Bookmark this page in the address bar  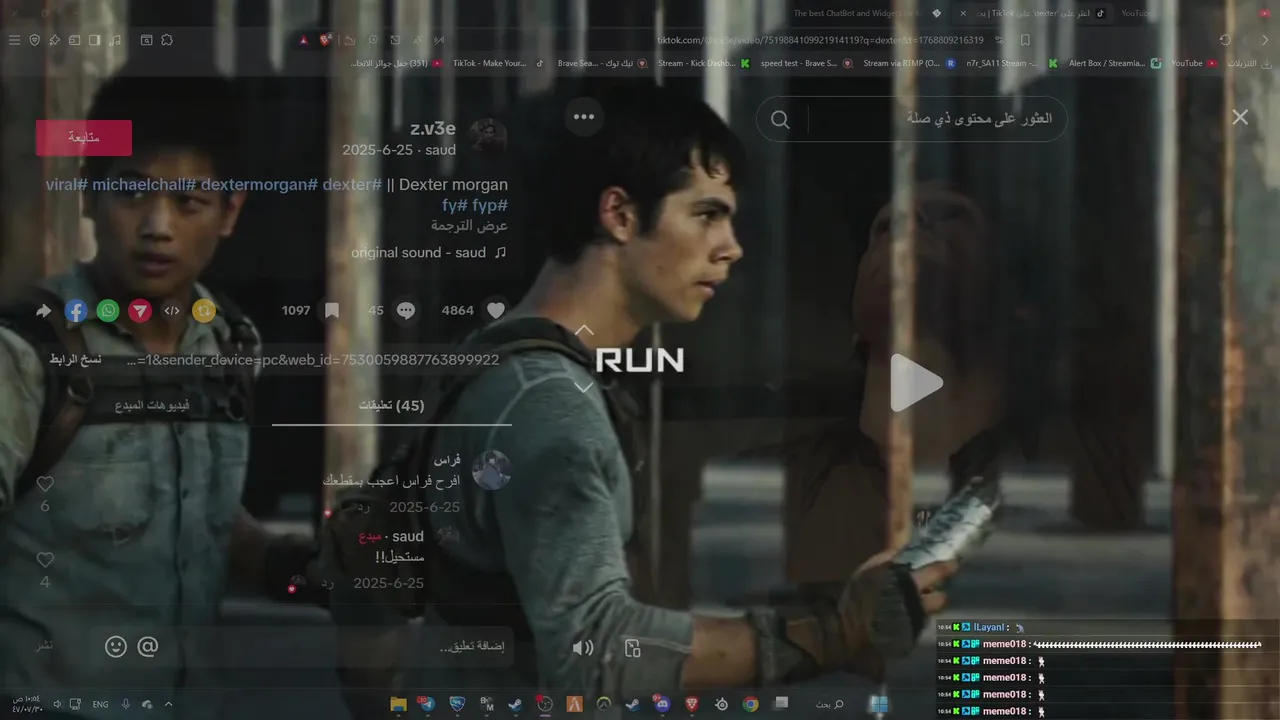point(1025,40)
